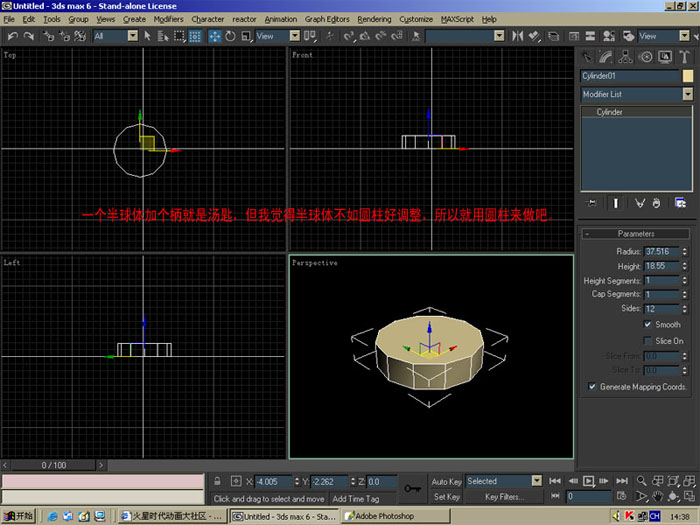
Task: Click the time slider 0 / 100 handle
Action: pyautogui.click(x=54, y=465)
